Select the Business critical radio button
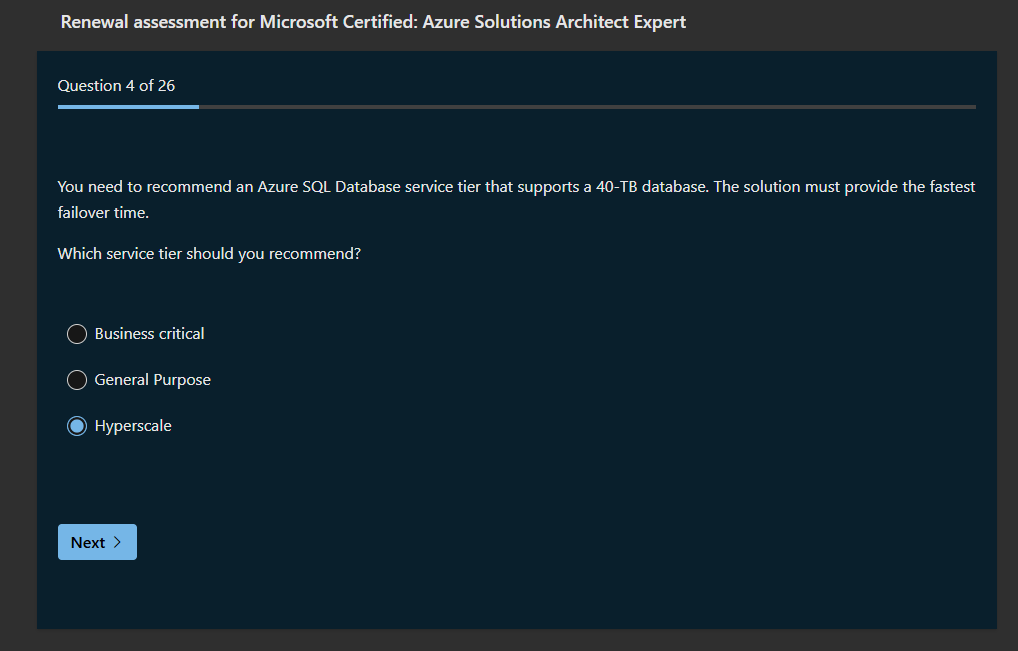This screenshot has width=1018, height=651. tap(77, 334)
